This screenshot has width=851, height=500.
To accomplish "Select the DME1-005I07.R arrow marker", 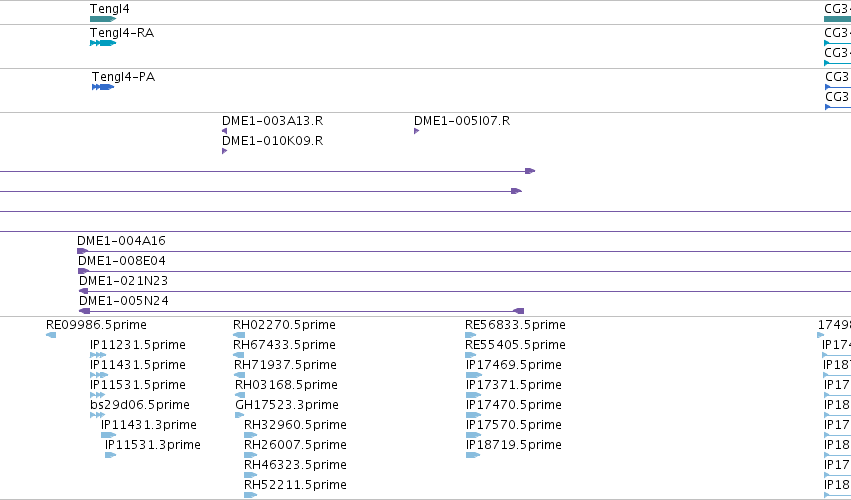I will click(x=416, y=131).
